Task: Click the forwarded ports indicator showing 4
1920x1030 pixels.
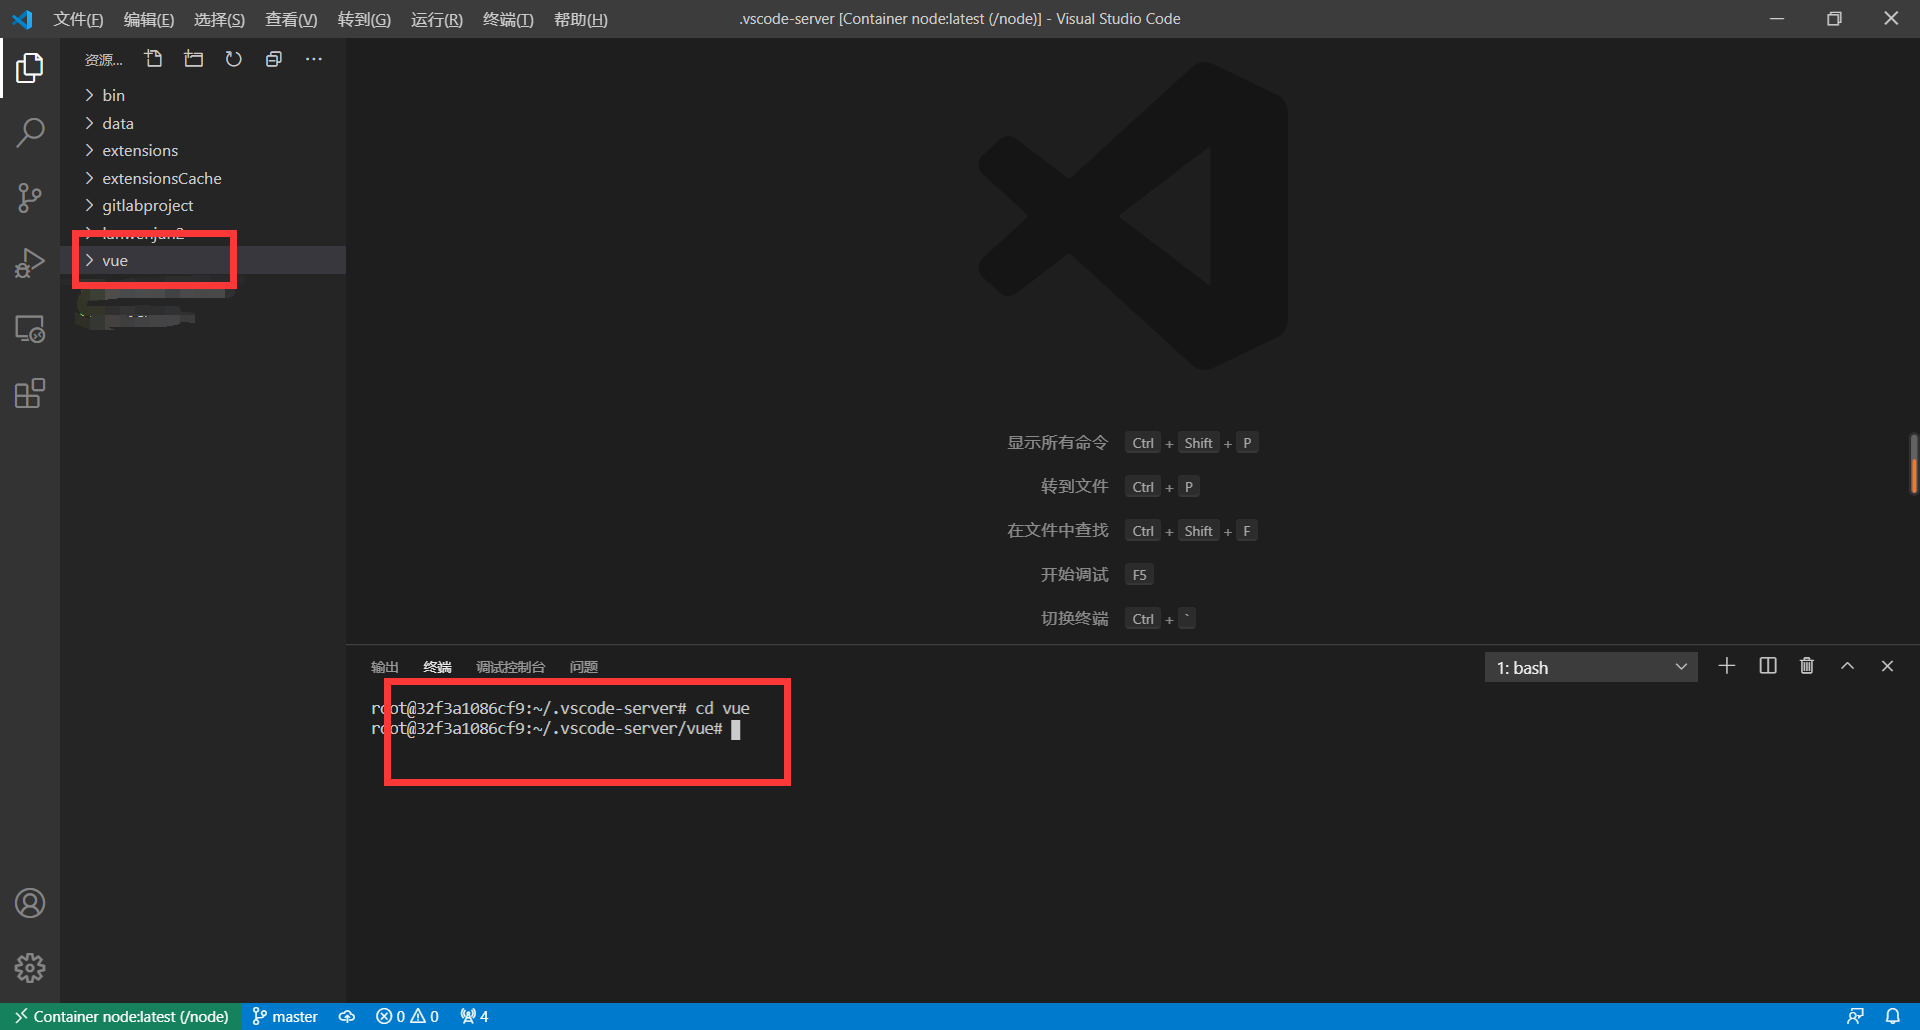Action: [x=474, y=1016]
